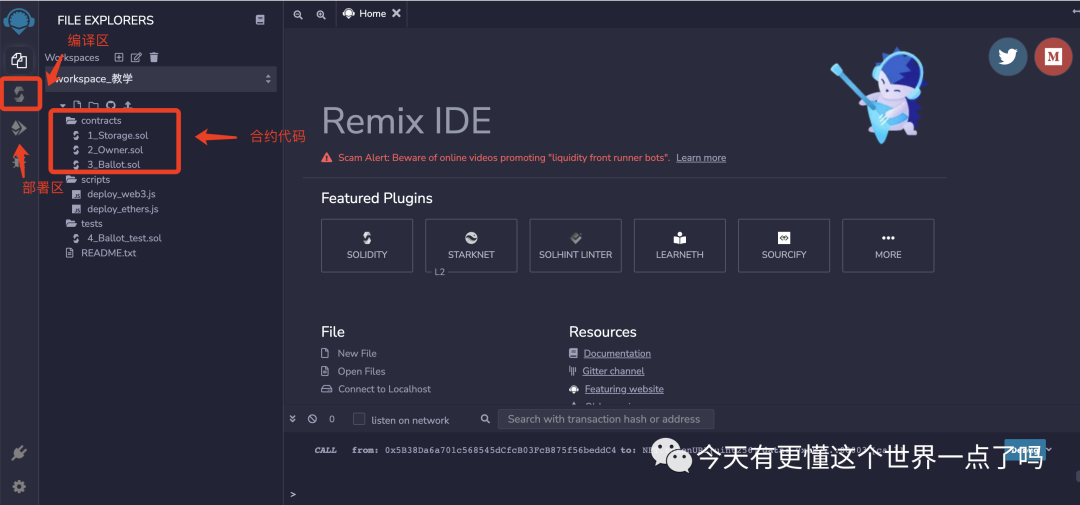Zoom out the editor with magnifier minus
This screenshot has width=1080, height=505.
(x=298, y=14)
